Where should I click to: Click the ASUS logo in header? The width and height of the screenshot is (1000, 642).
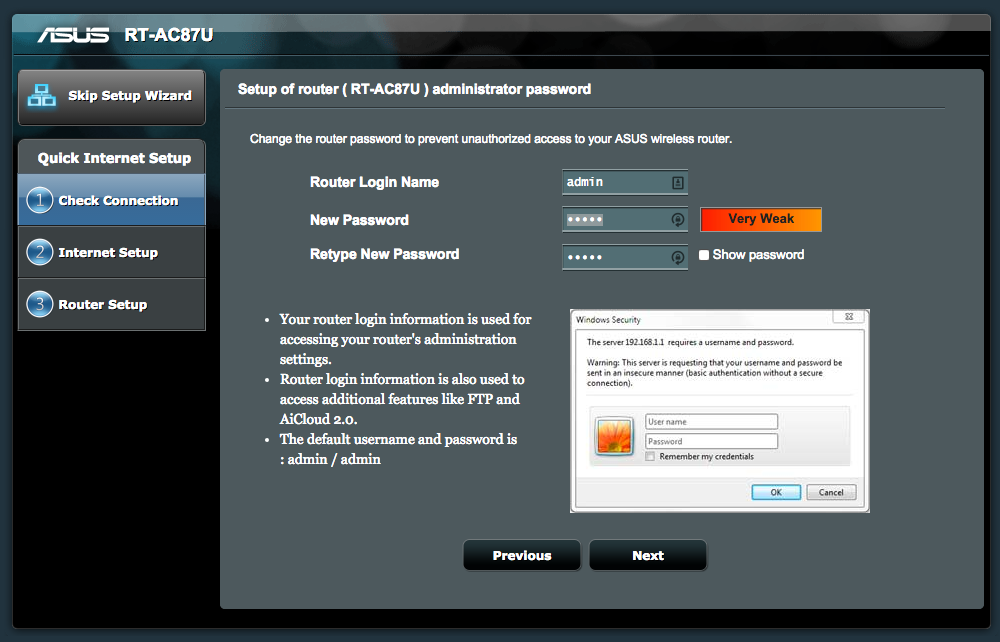(73, 34)
